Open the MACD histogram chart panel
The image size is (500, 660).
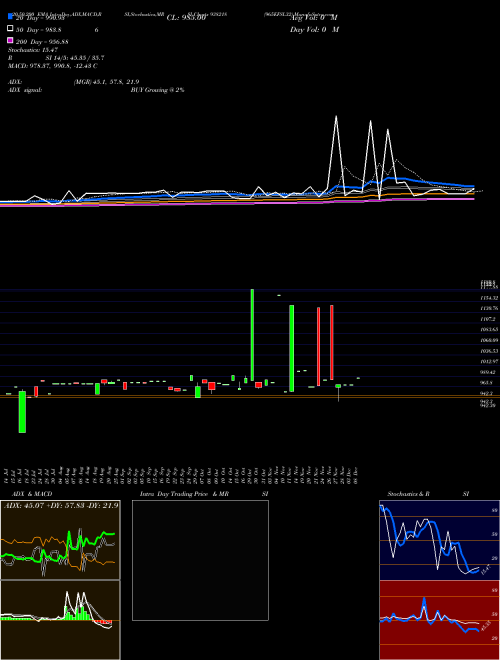coord(60,620)
